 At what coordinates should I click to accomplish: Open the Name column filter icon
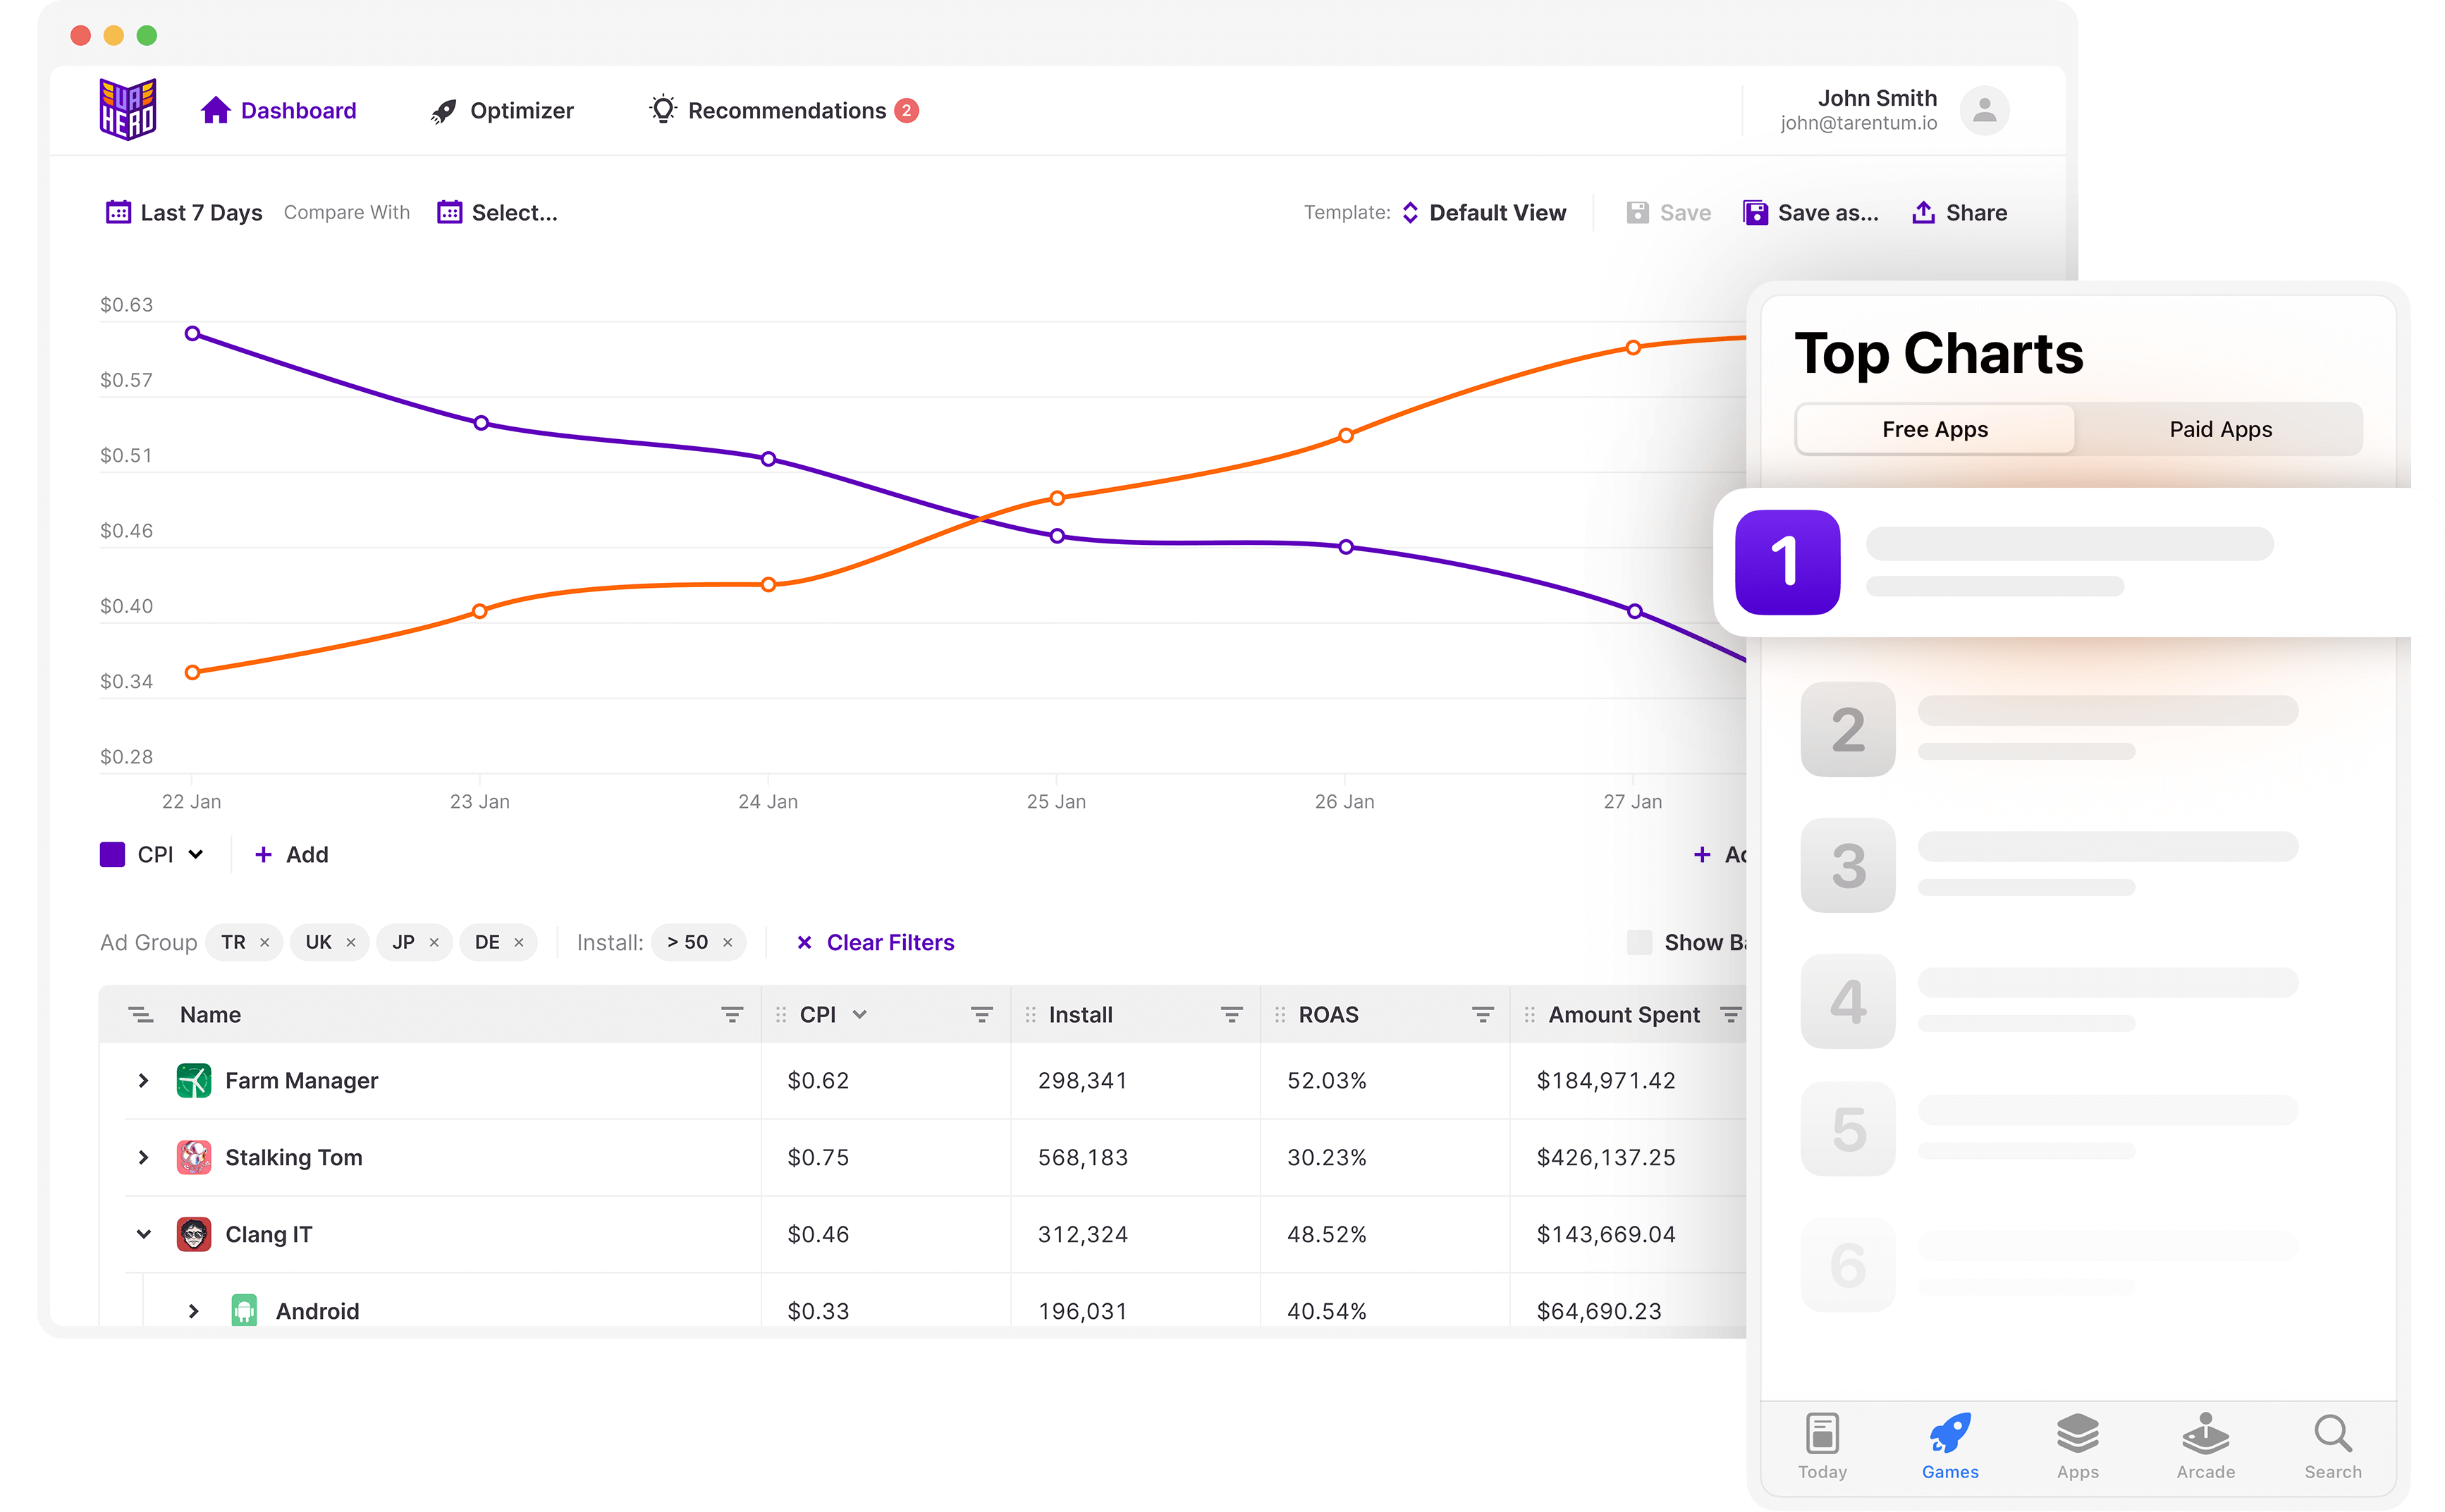(732, 1014)
